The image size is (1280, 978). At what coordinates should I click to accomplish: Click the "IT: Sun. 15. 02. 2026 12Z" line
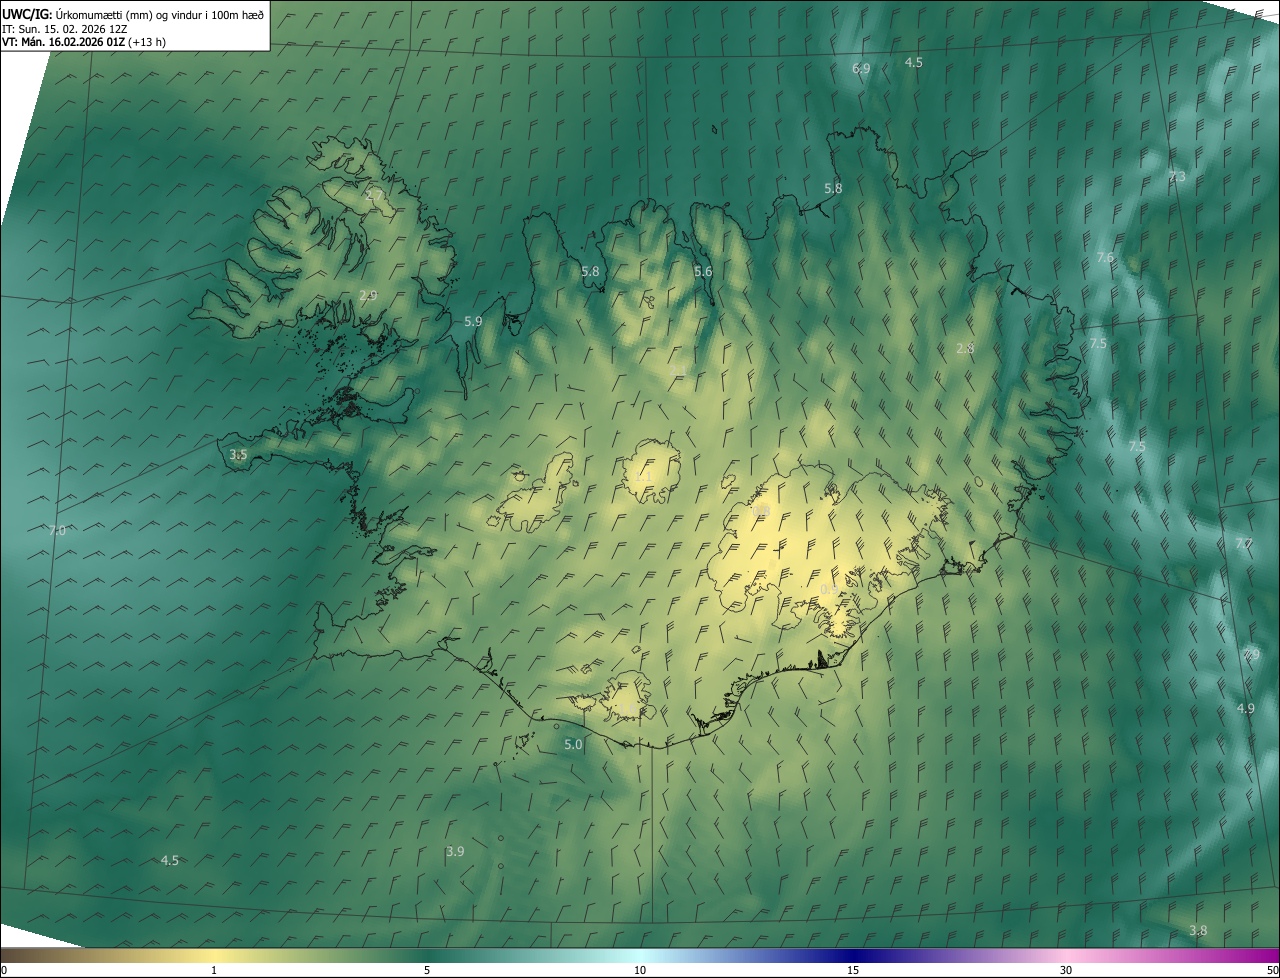[x=64, y=29]
